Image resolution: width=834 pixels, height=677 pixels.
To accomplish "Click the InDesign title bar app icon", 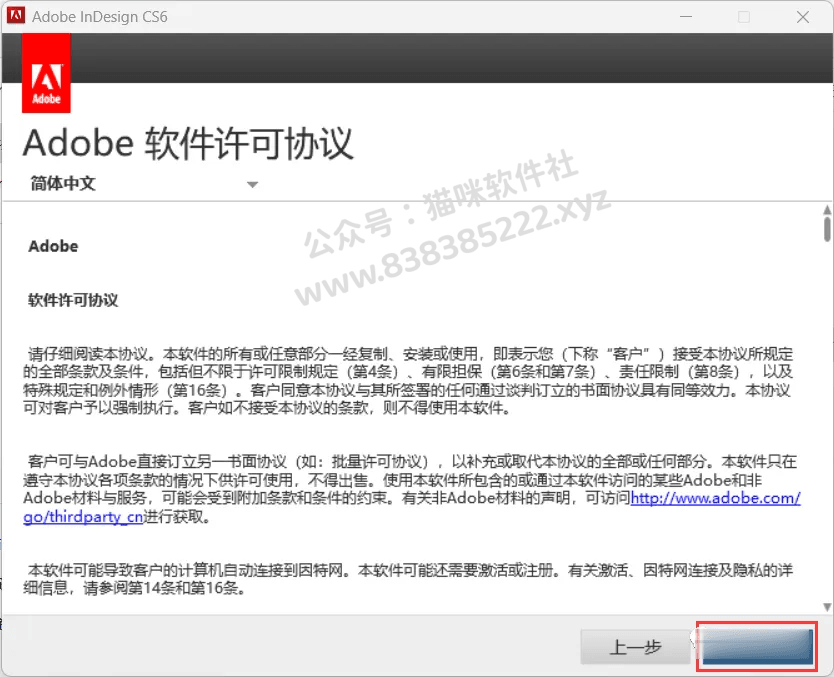I will point(15,16).
